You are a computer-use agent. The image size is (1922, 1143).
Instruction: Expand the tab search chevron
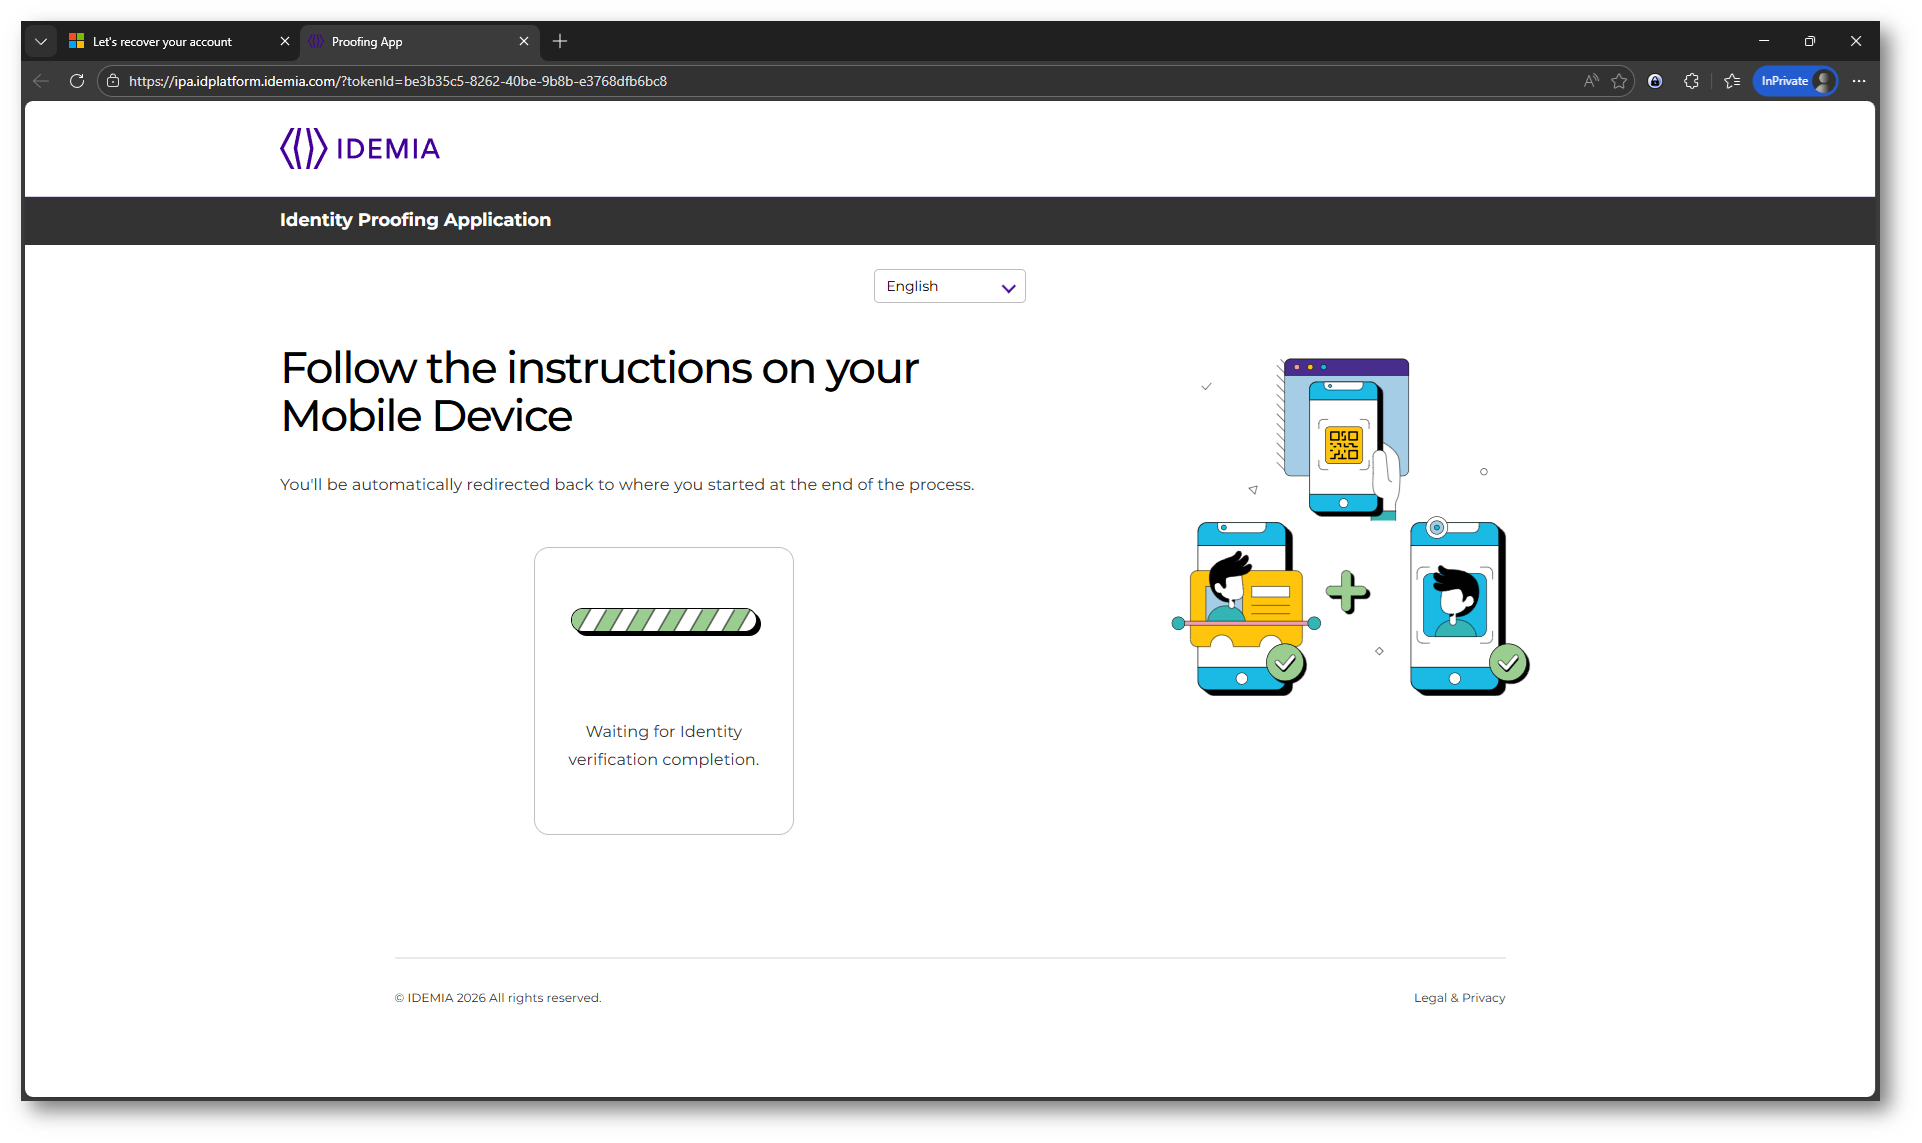point(41,41)
